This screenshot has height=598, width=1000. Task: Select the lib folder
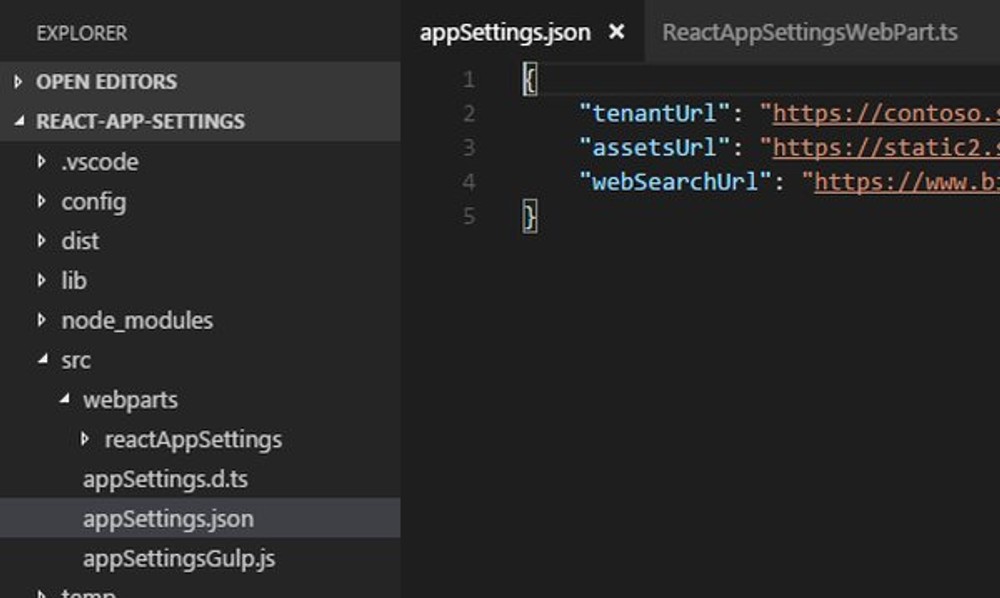point(76,281)
